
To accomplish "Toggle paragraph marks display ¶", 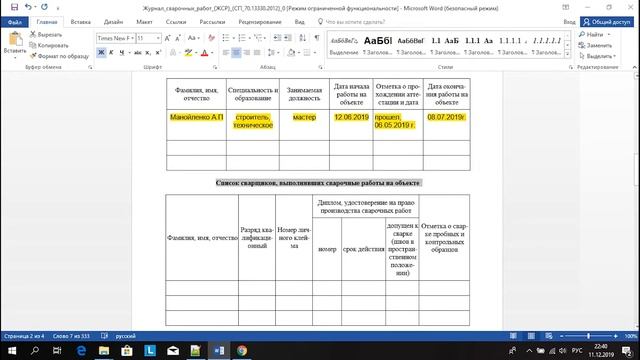I will tap(317, 38).
